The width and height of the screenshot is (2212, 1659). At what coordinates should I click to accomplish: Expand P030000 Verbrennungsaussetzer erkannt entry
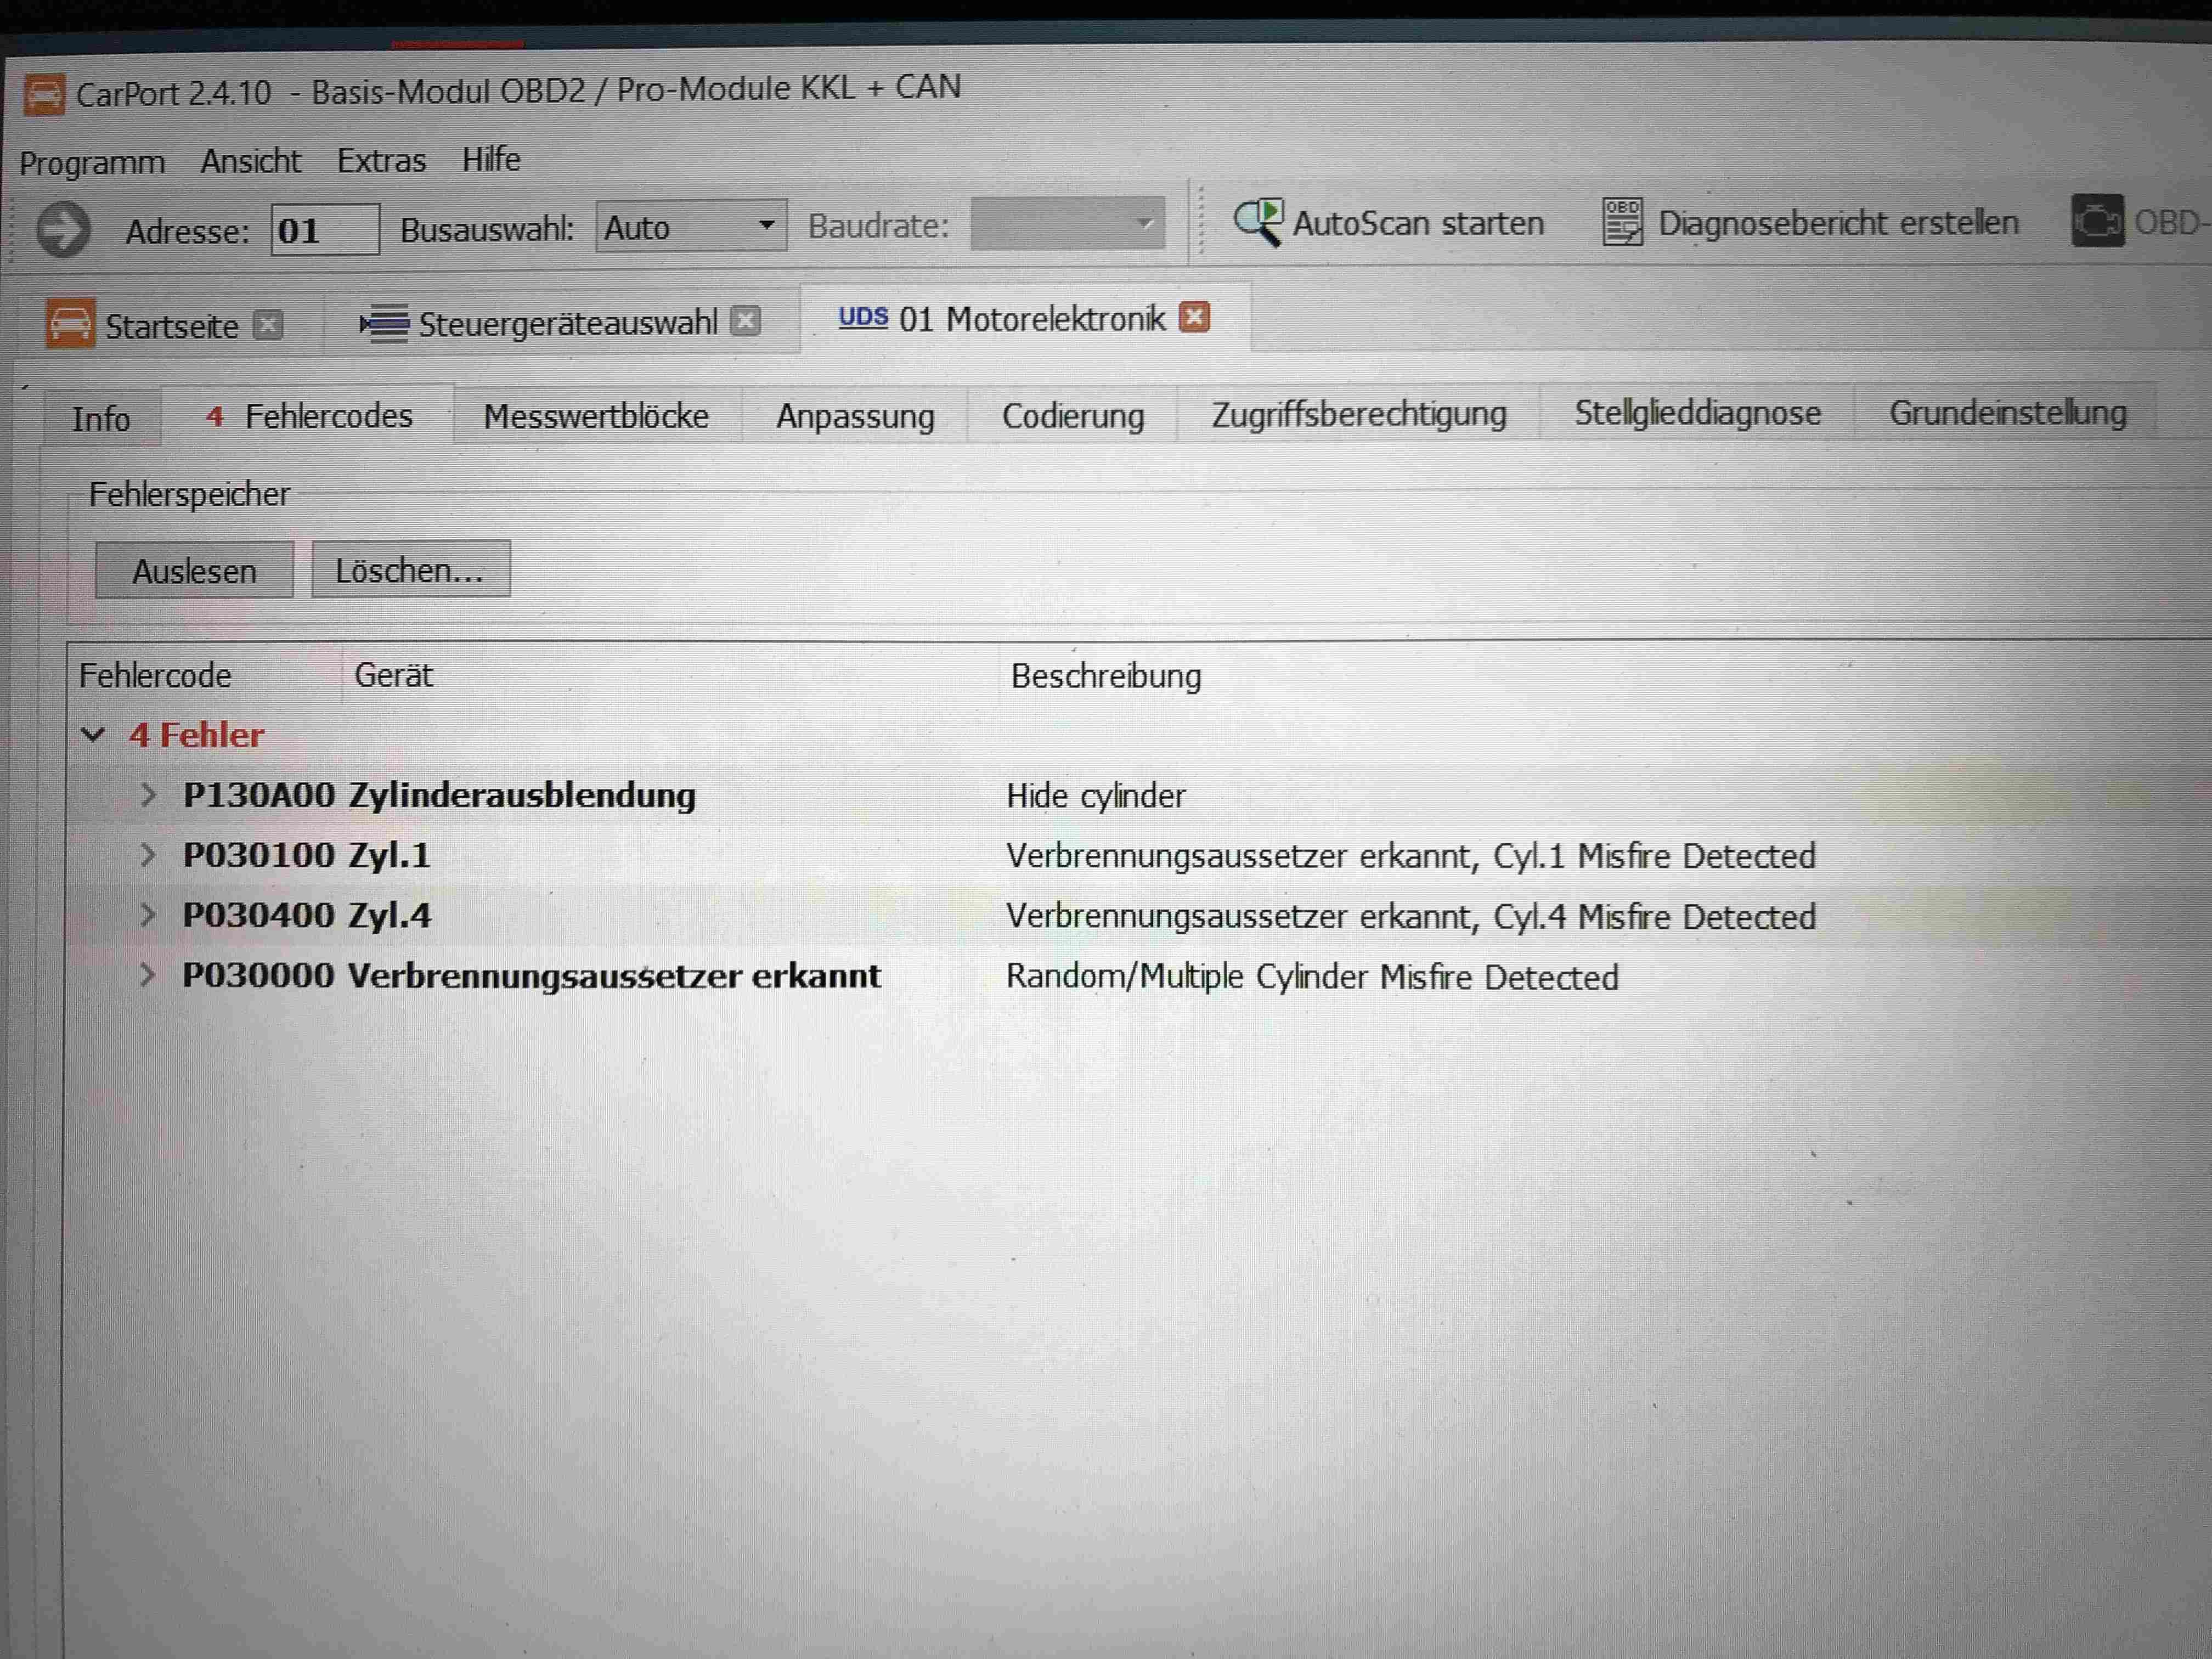tap(148, 975)
